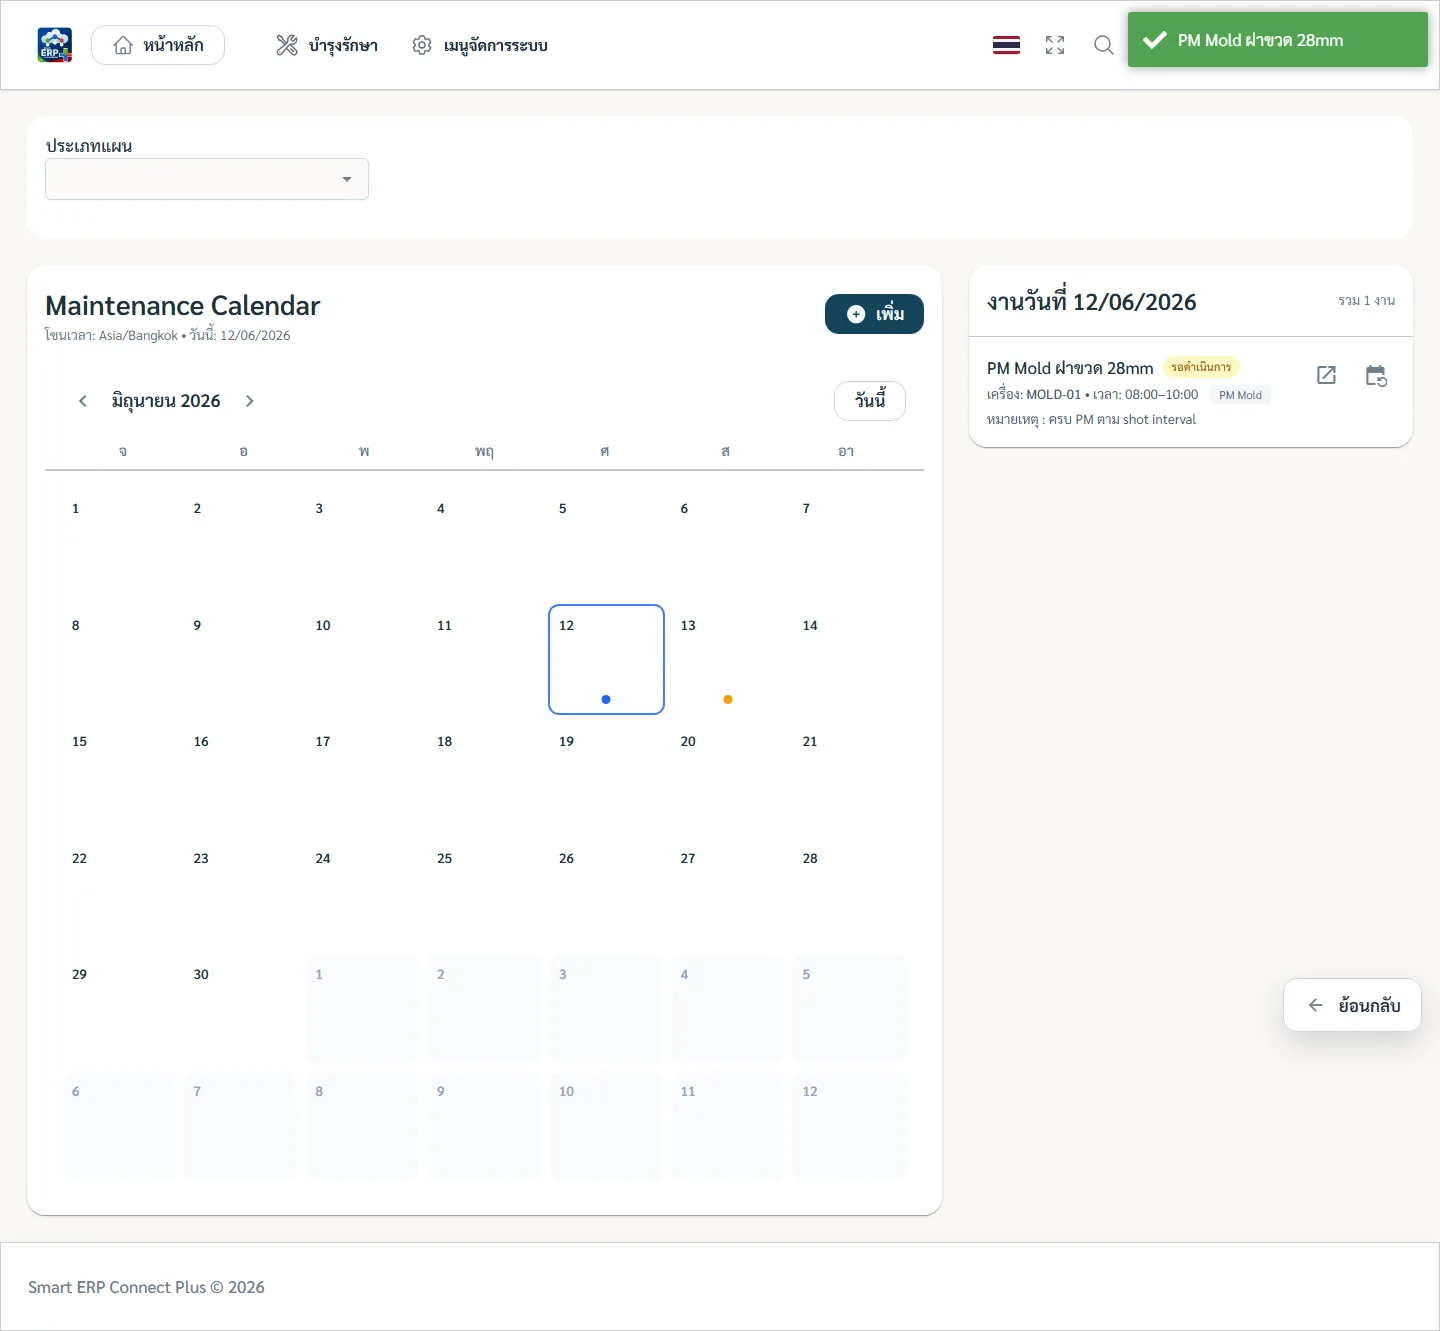
Task: Click the วันนี้ today button
Action: [870, 401]
